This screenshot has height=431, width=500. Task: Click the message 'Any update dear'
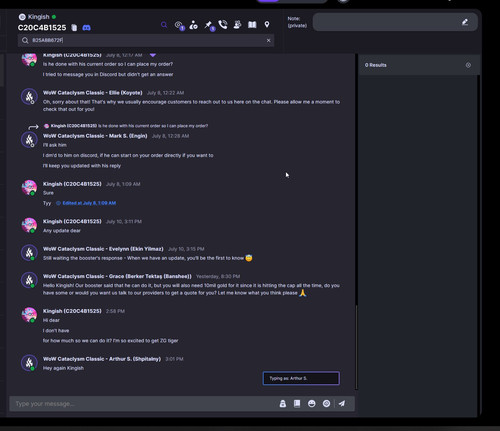pos(62,231)
